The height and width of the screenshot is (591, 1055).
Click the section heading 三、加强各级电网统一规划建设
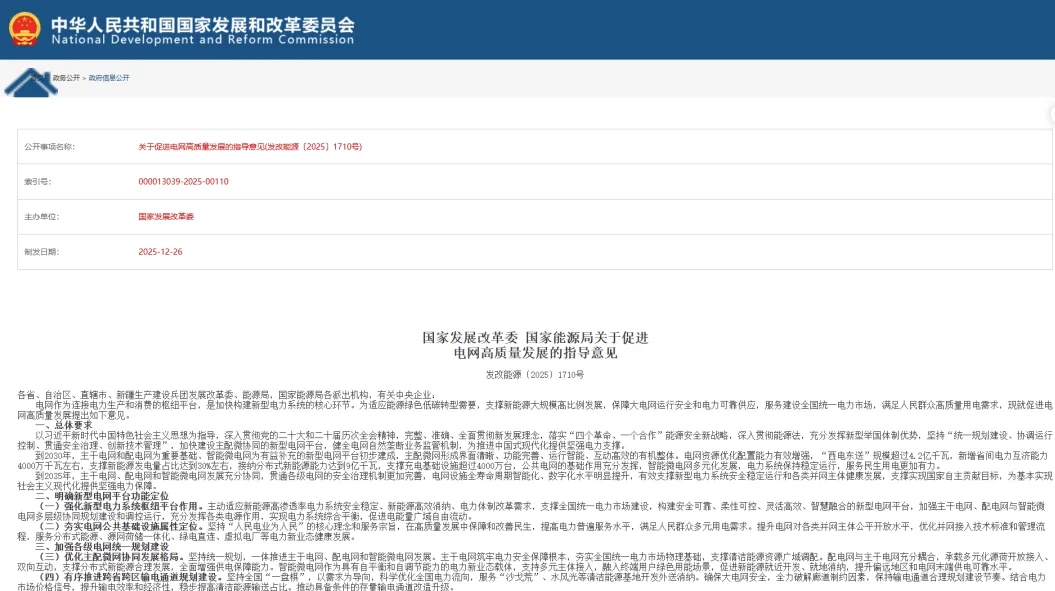coord(102,547)
